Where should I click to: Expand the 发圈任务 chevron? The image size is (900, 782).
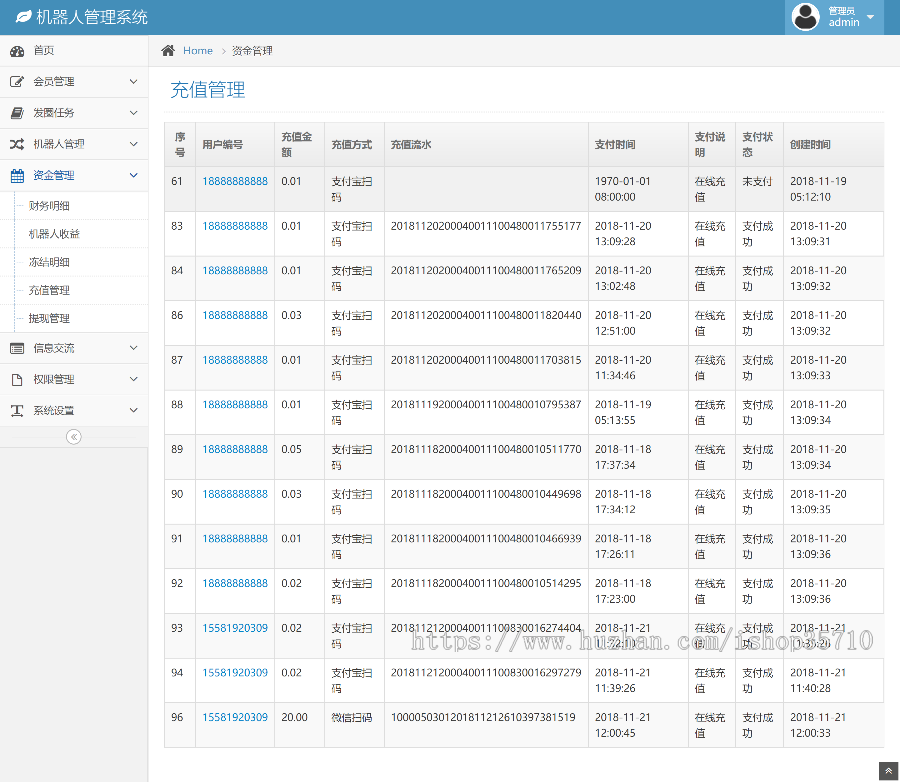click(x=133, y=113)
